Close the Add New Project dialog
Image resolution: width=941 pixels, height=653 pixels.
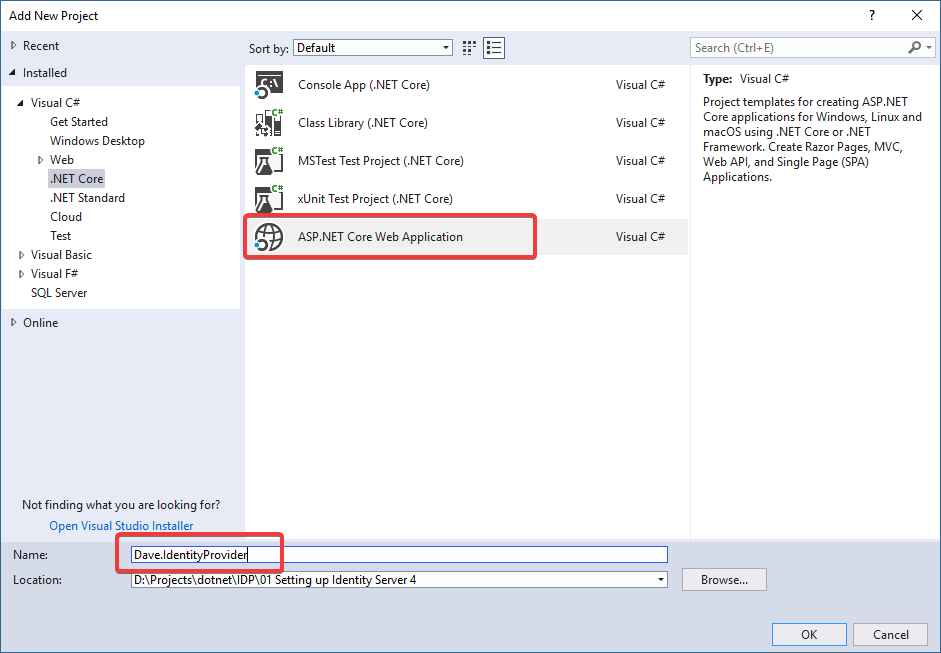pos(917,16)
